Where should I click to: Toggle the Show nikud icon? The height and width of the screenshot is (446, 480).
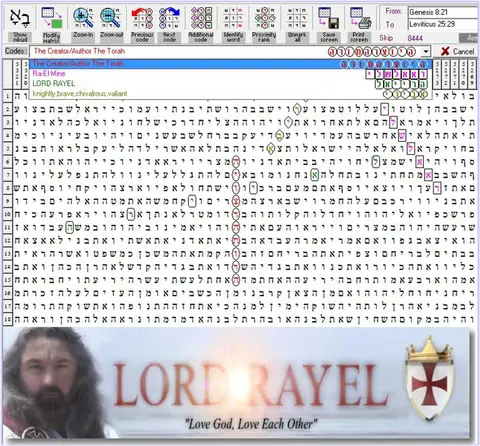pos(20,18)
